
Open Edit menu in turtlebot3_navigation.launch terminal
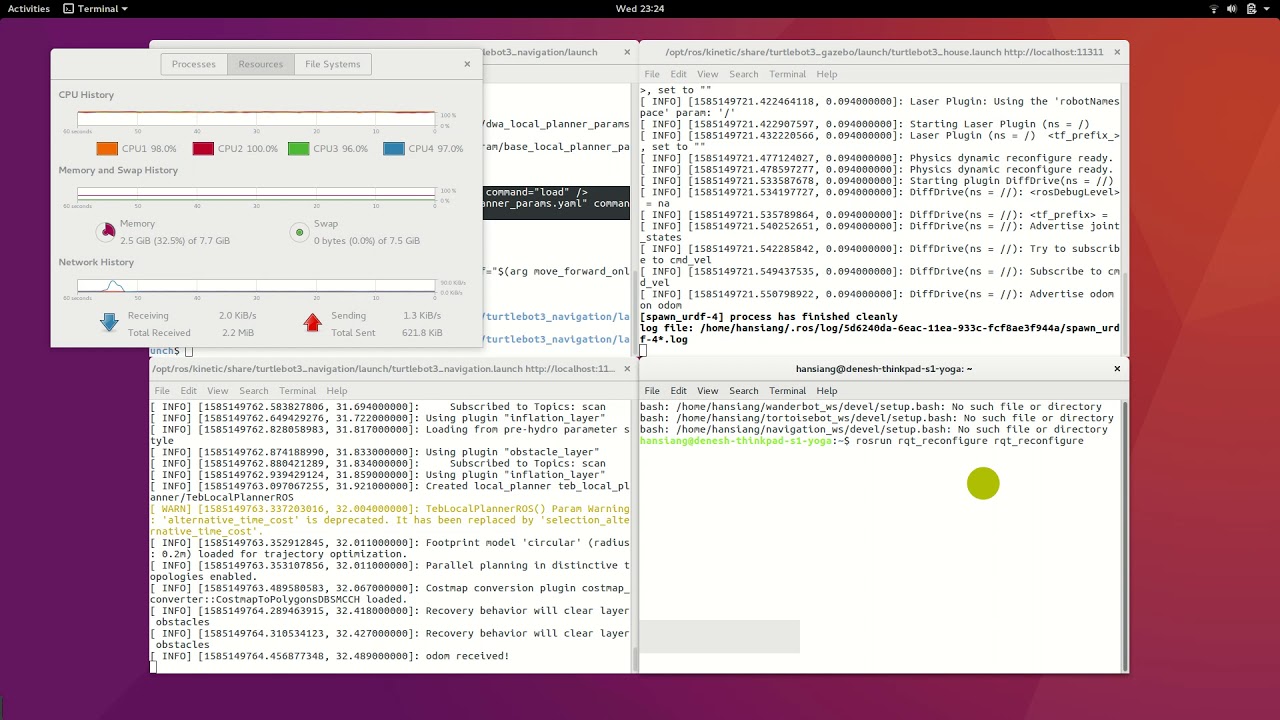coord(188,391)
